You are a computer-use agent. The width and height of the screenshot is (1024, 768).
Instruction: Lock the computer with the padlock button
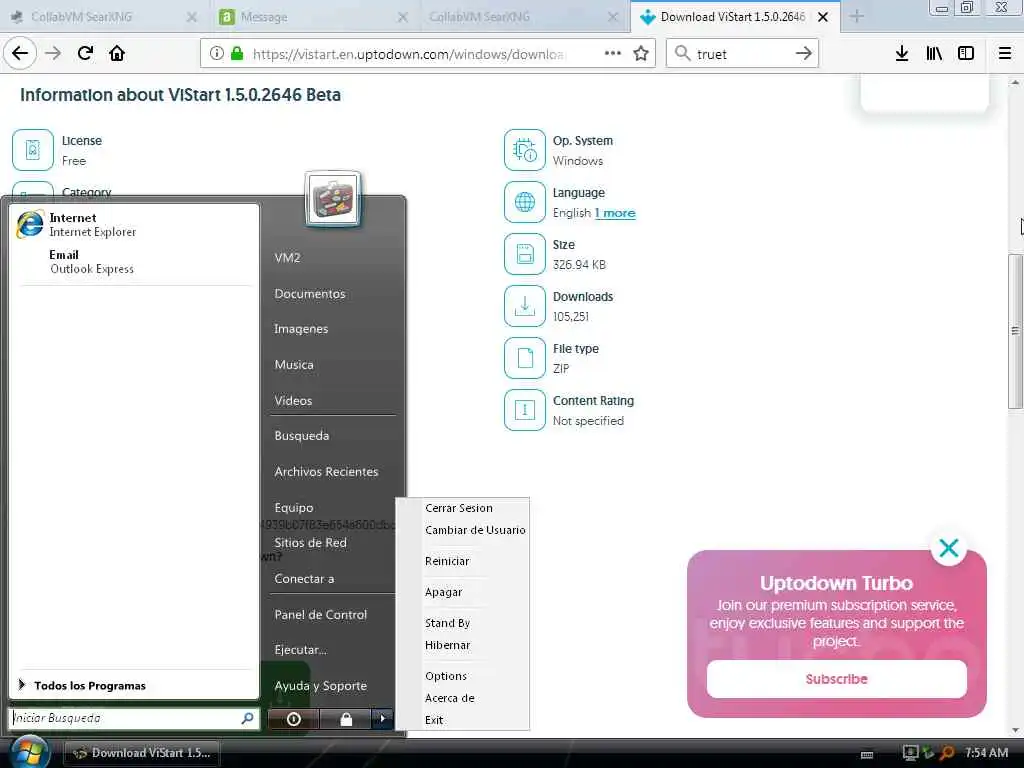pyautogui.click(x=345, y=719)
